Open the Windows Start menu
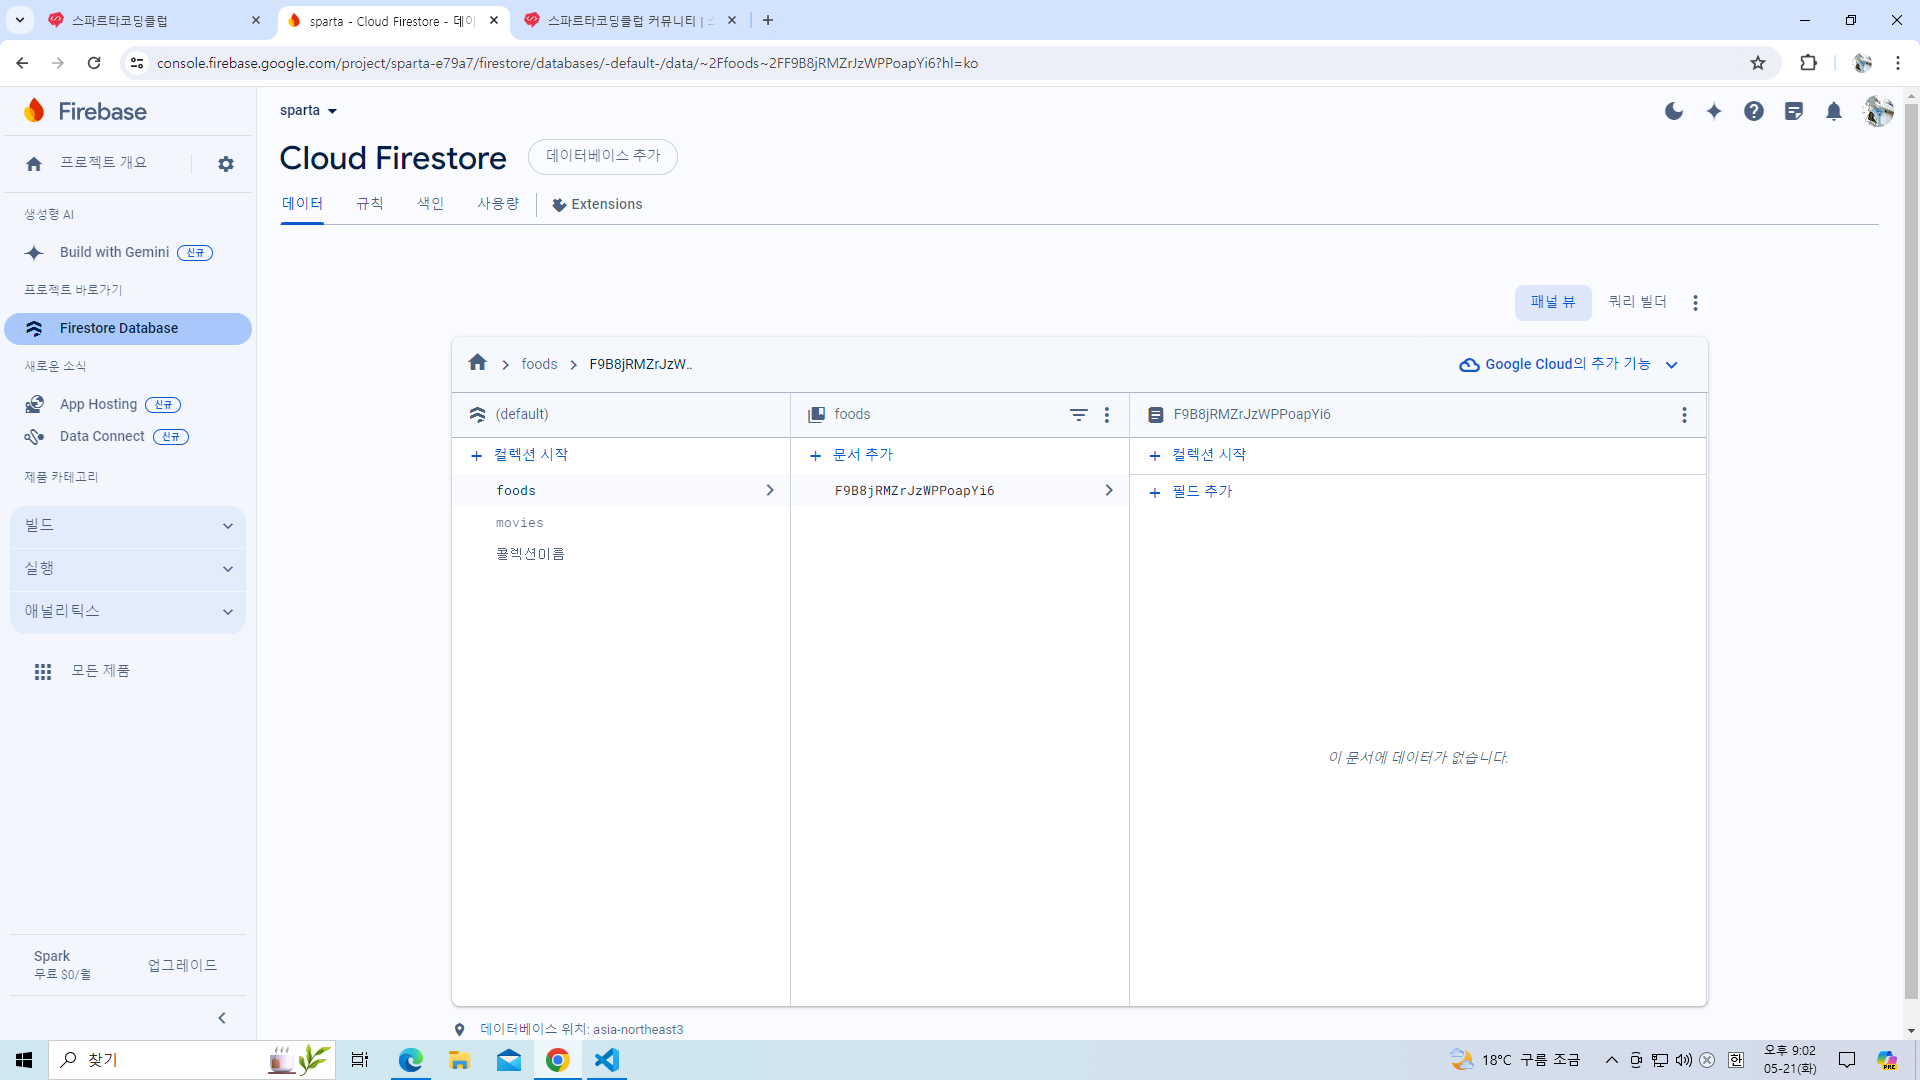This screenshot has height=1080, width=1920. 24,1060
